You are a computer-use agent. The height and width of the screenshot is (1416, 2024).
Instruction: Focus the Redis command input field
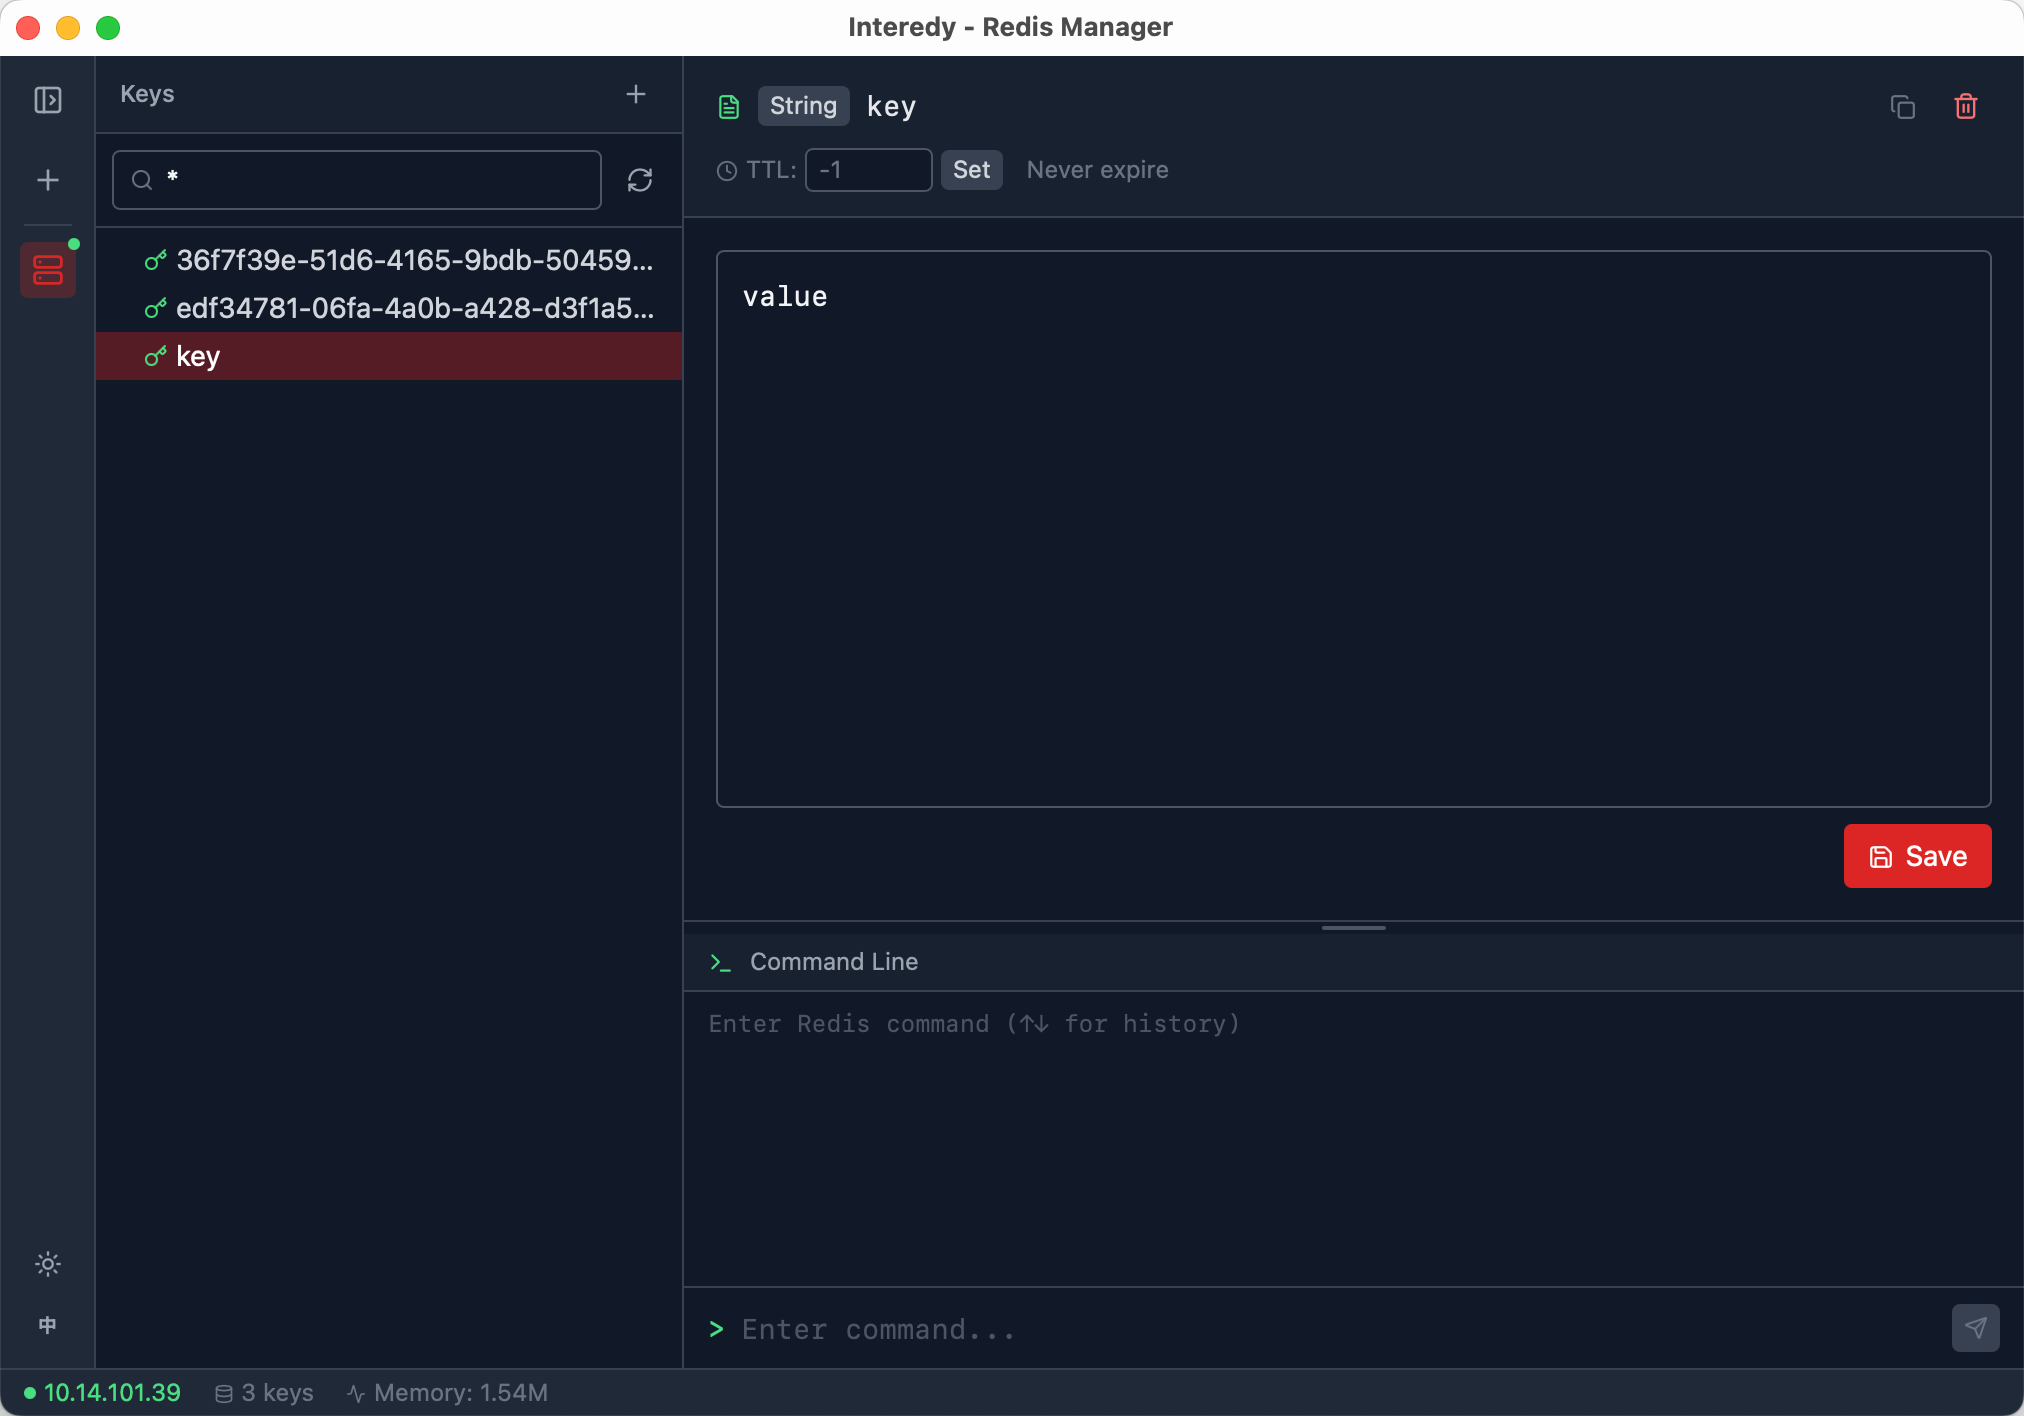click(x=1200, y=1329)
